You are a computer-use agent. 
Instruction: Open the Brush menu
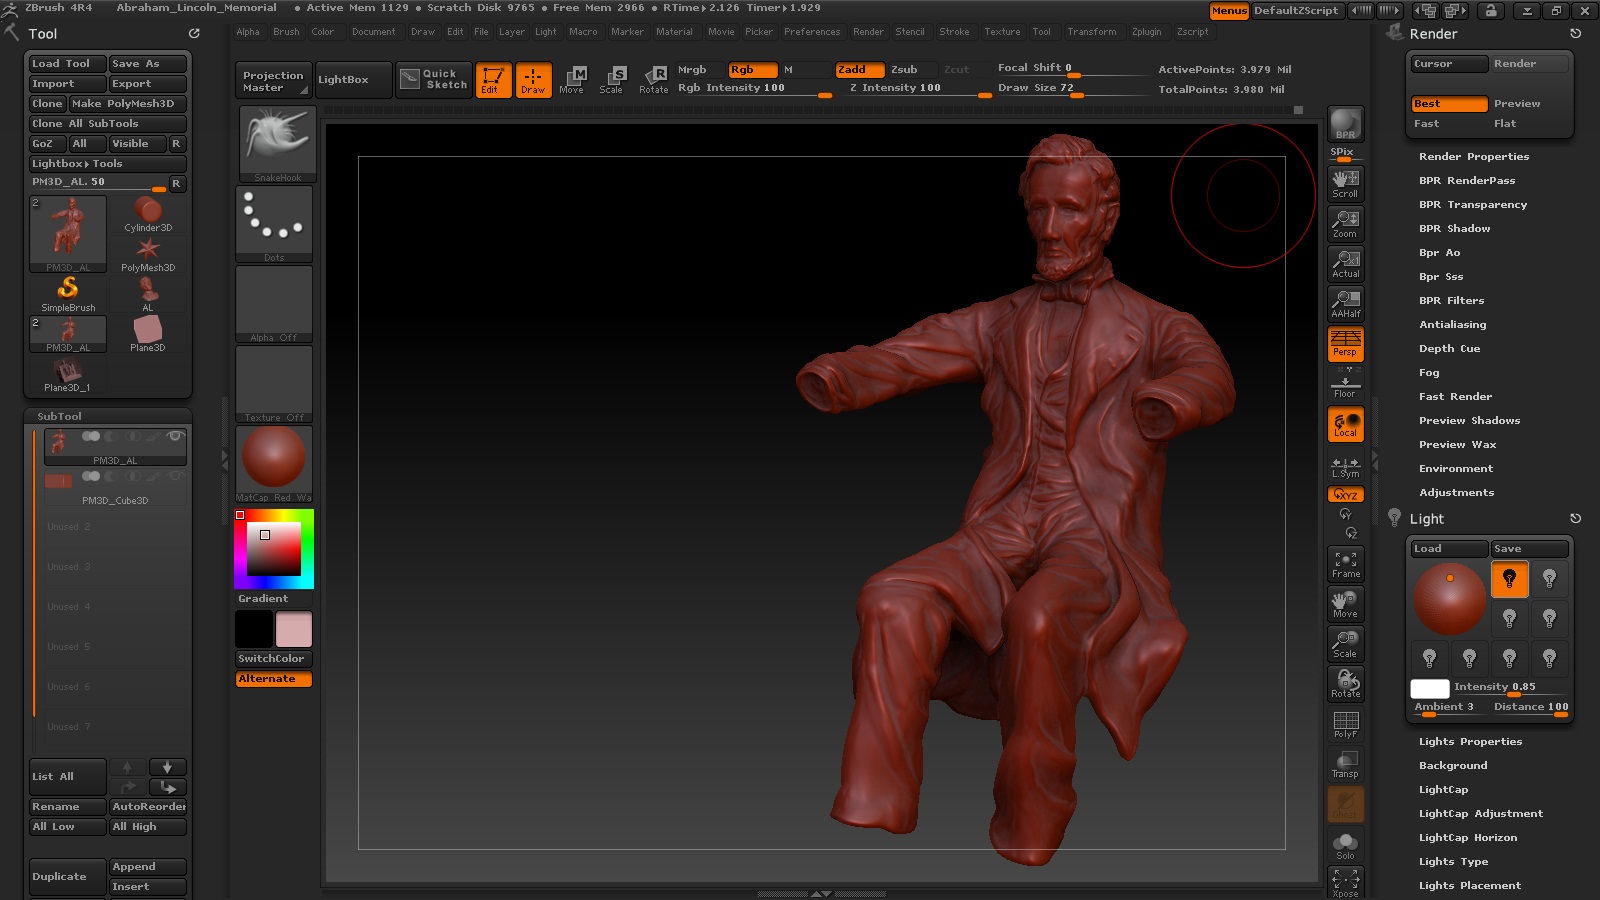click(x=286, y=32)
